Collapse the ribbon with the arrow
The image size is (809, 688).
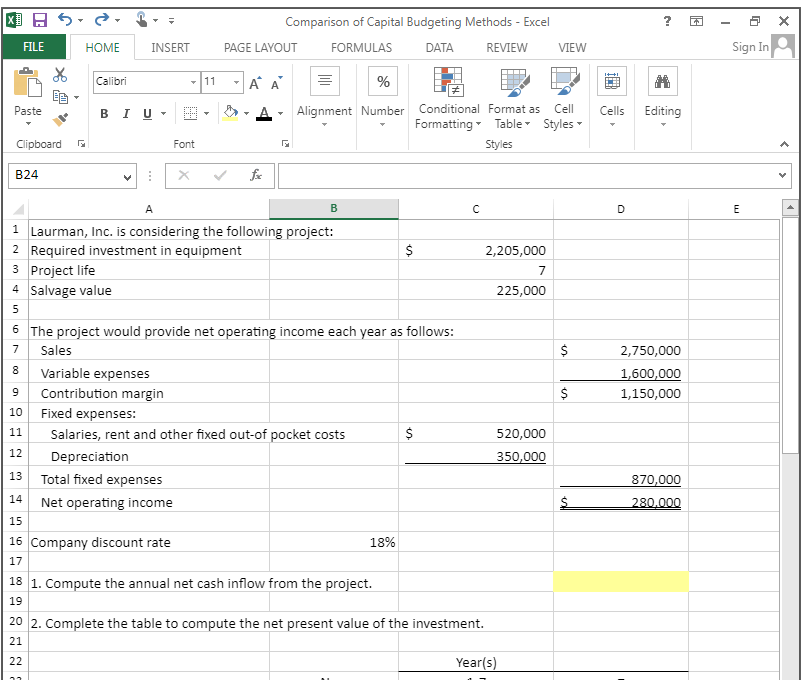coord(784,144)
